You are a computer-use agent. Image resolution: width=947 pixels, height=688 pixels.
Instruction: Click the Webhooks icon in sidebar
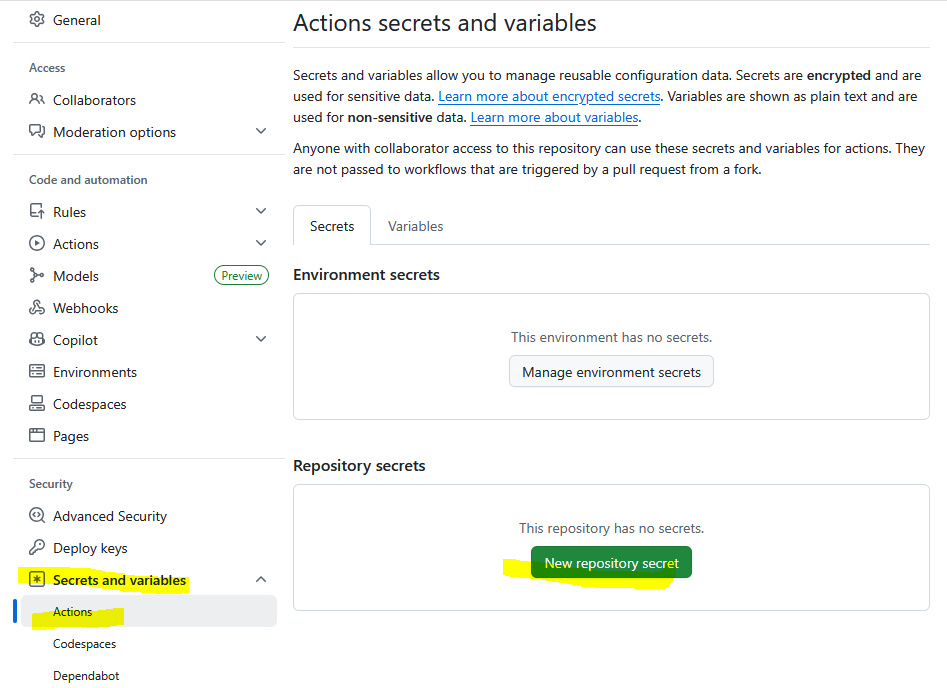[x=37, y=308]
